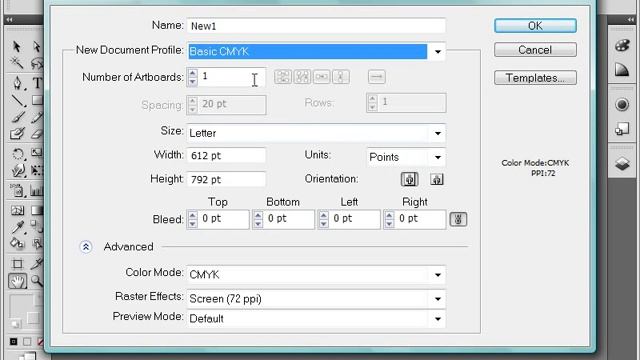Select the Slice tool
The height and width of the screenshot is (360, 640).
37,264
